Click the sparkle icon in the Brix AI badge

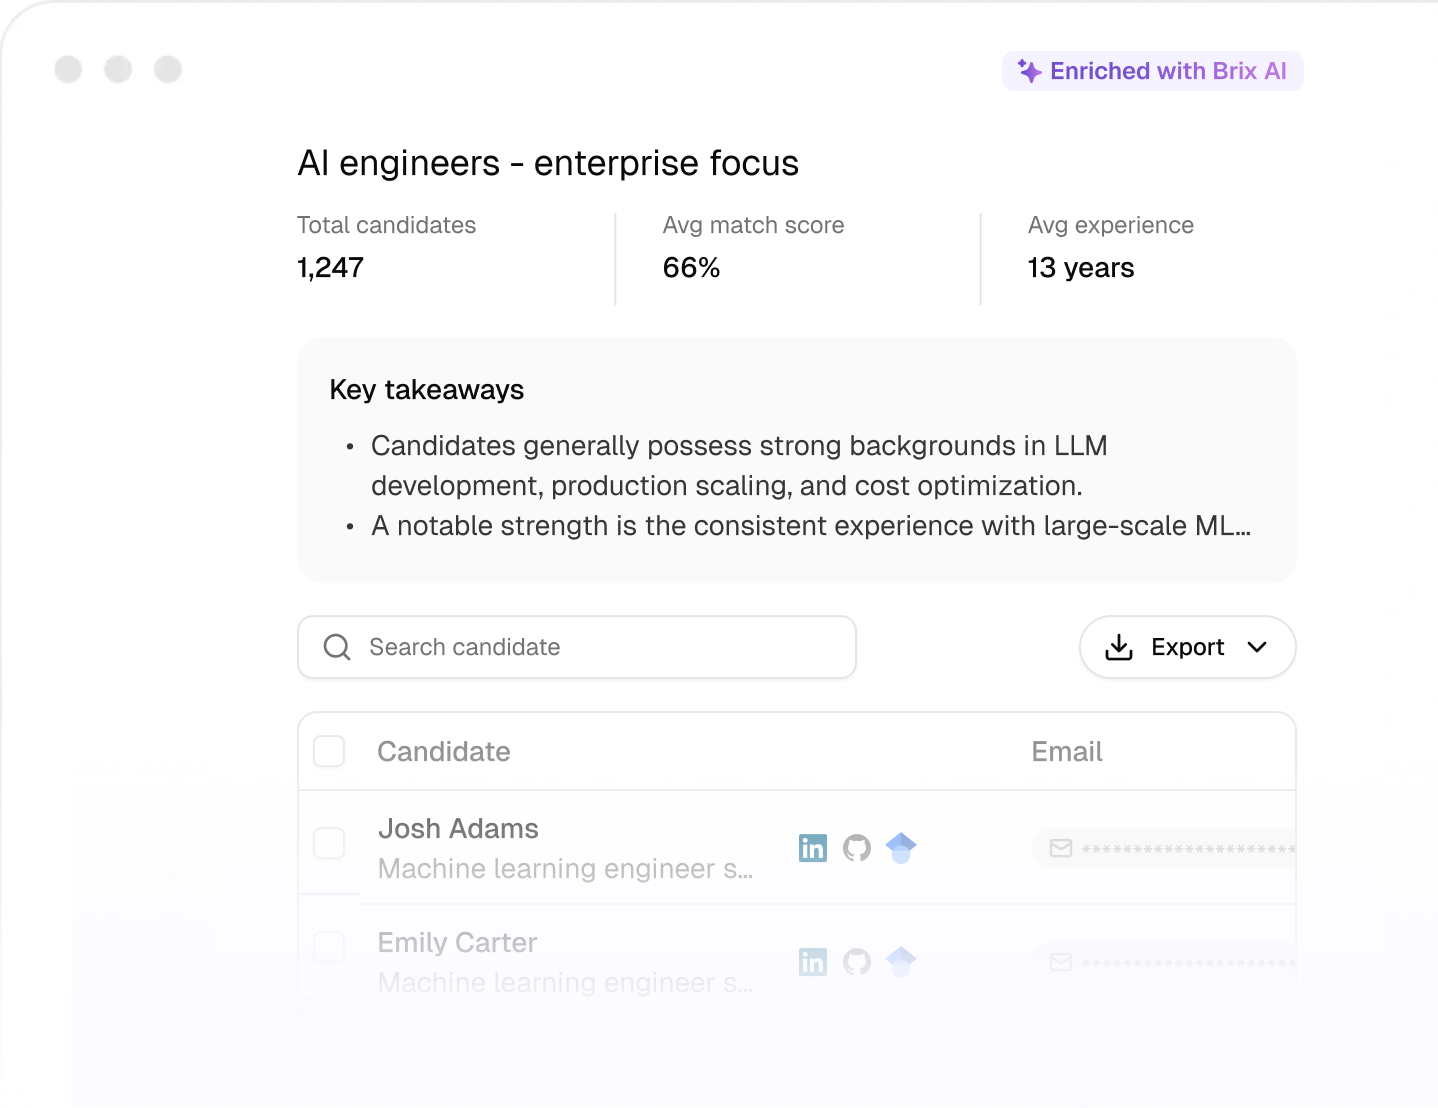[x=1029, y=71]
